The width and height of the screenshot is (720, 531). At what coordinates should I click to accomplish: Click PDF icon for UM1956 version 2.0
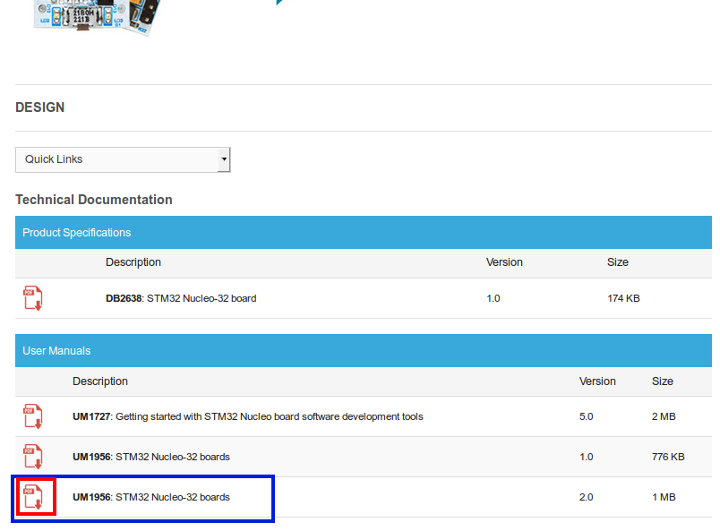point(34,497)
